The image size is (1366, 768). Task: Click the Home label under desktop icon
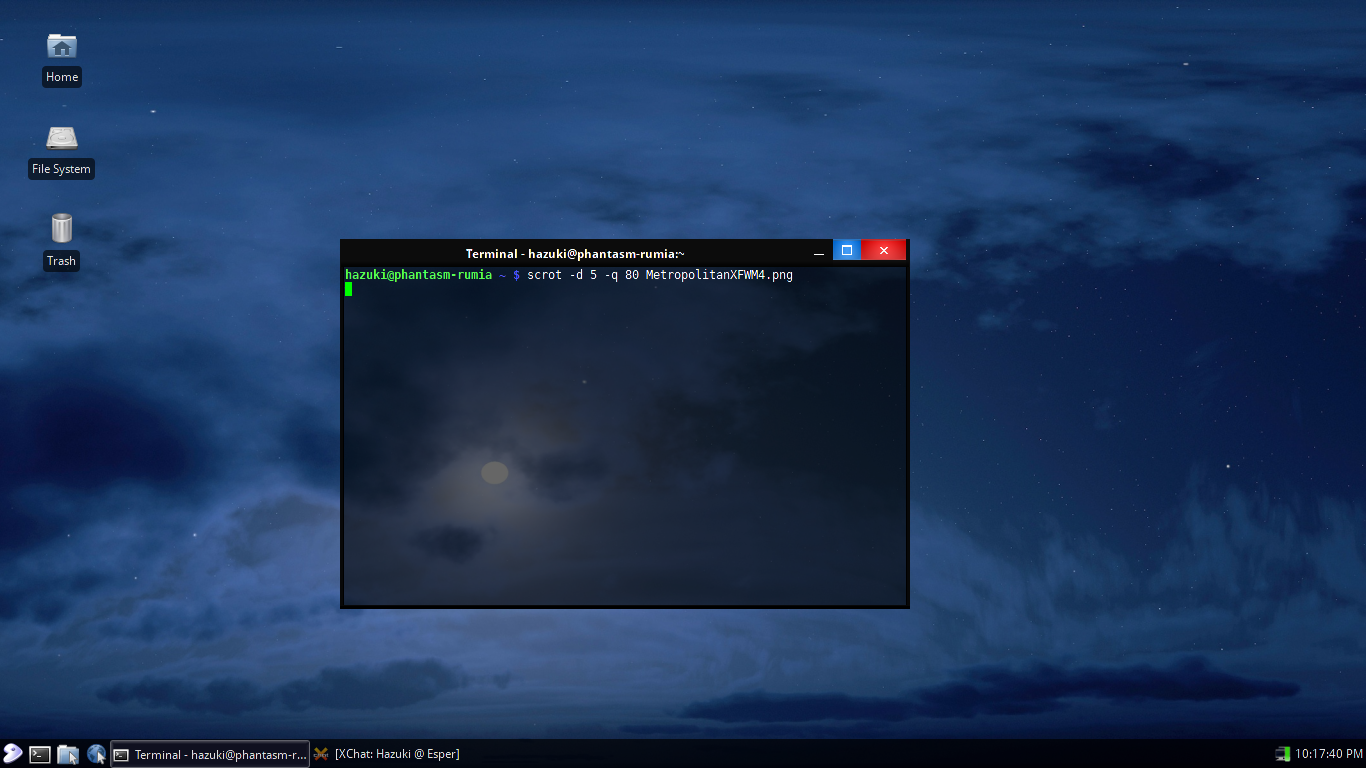coord(62,77)
